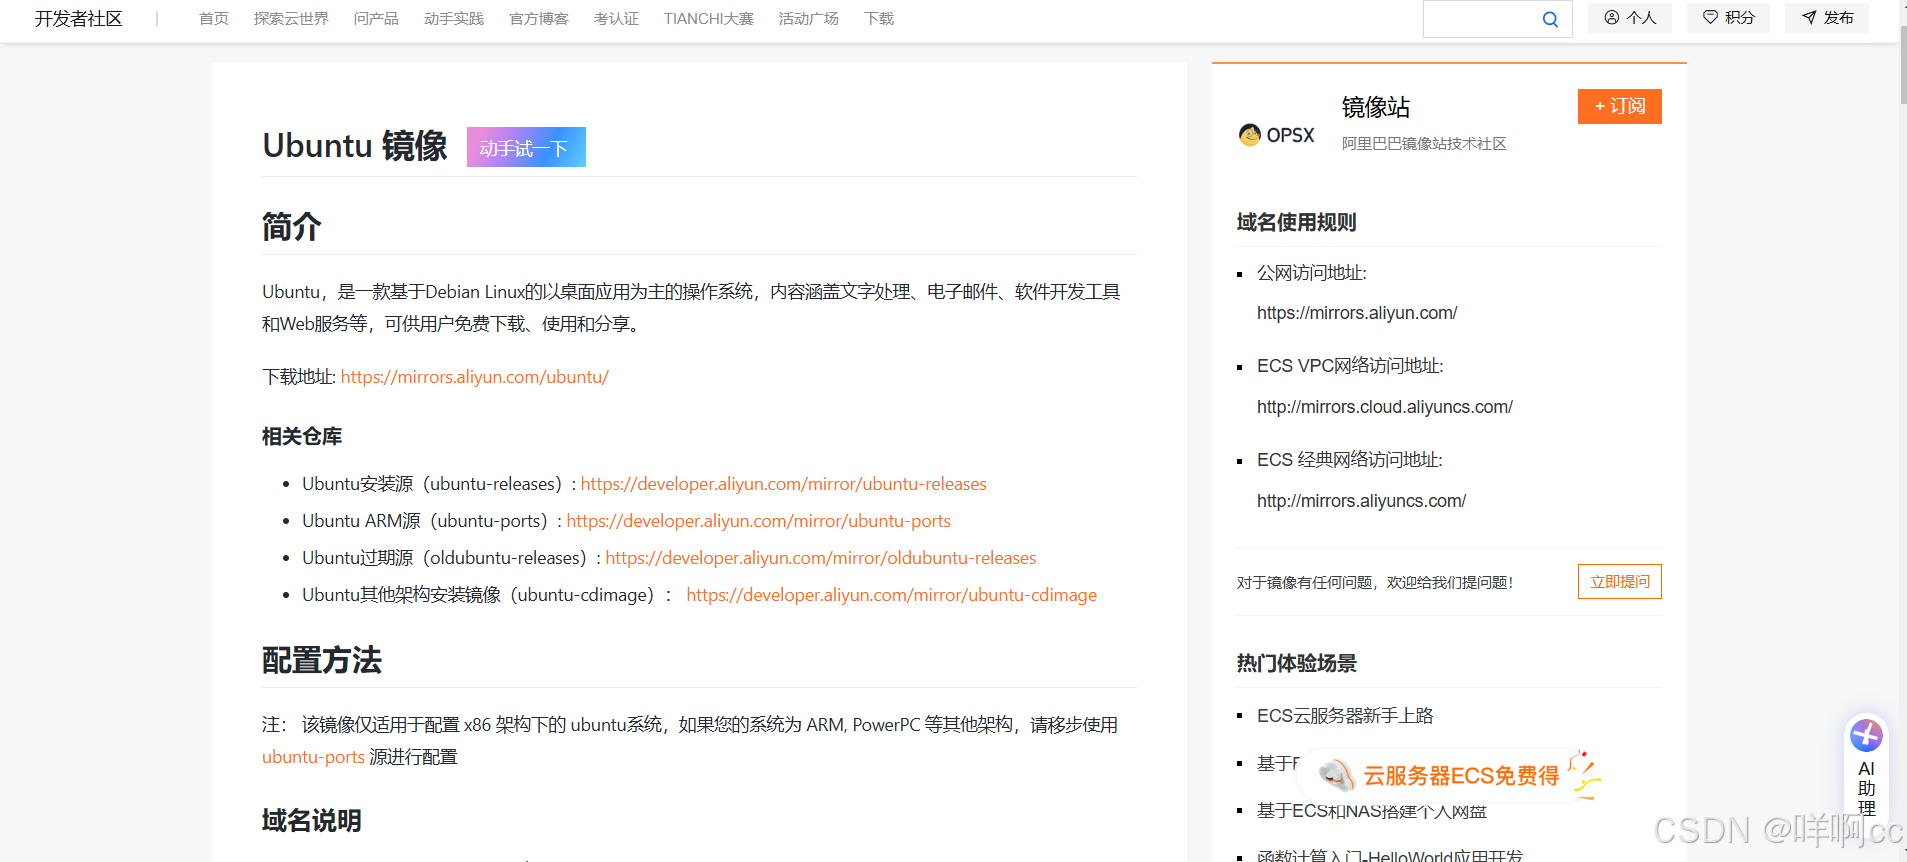Click the 发布 publish button
The image size is (1907, 862).
[1827, 18]
